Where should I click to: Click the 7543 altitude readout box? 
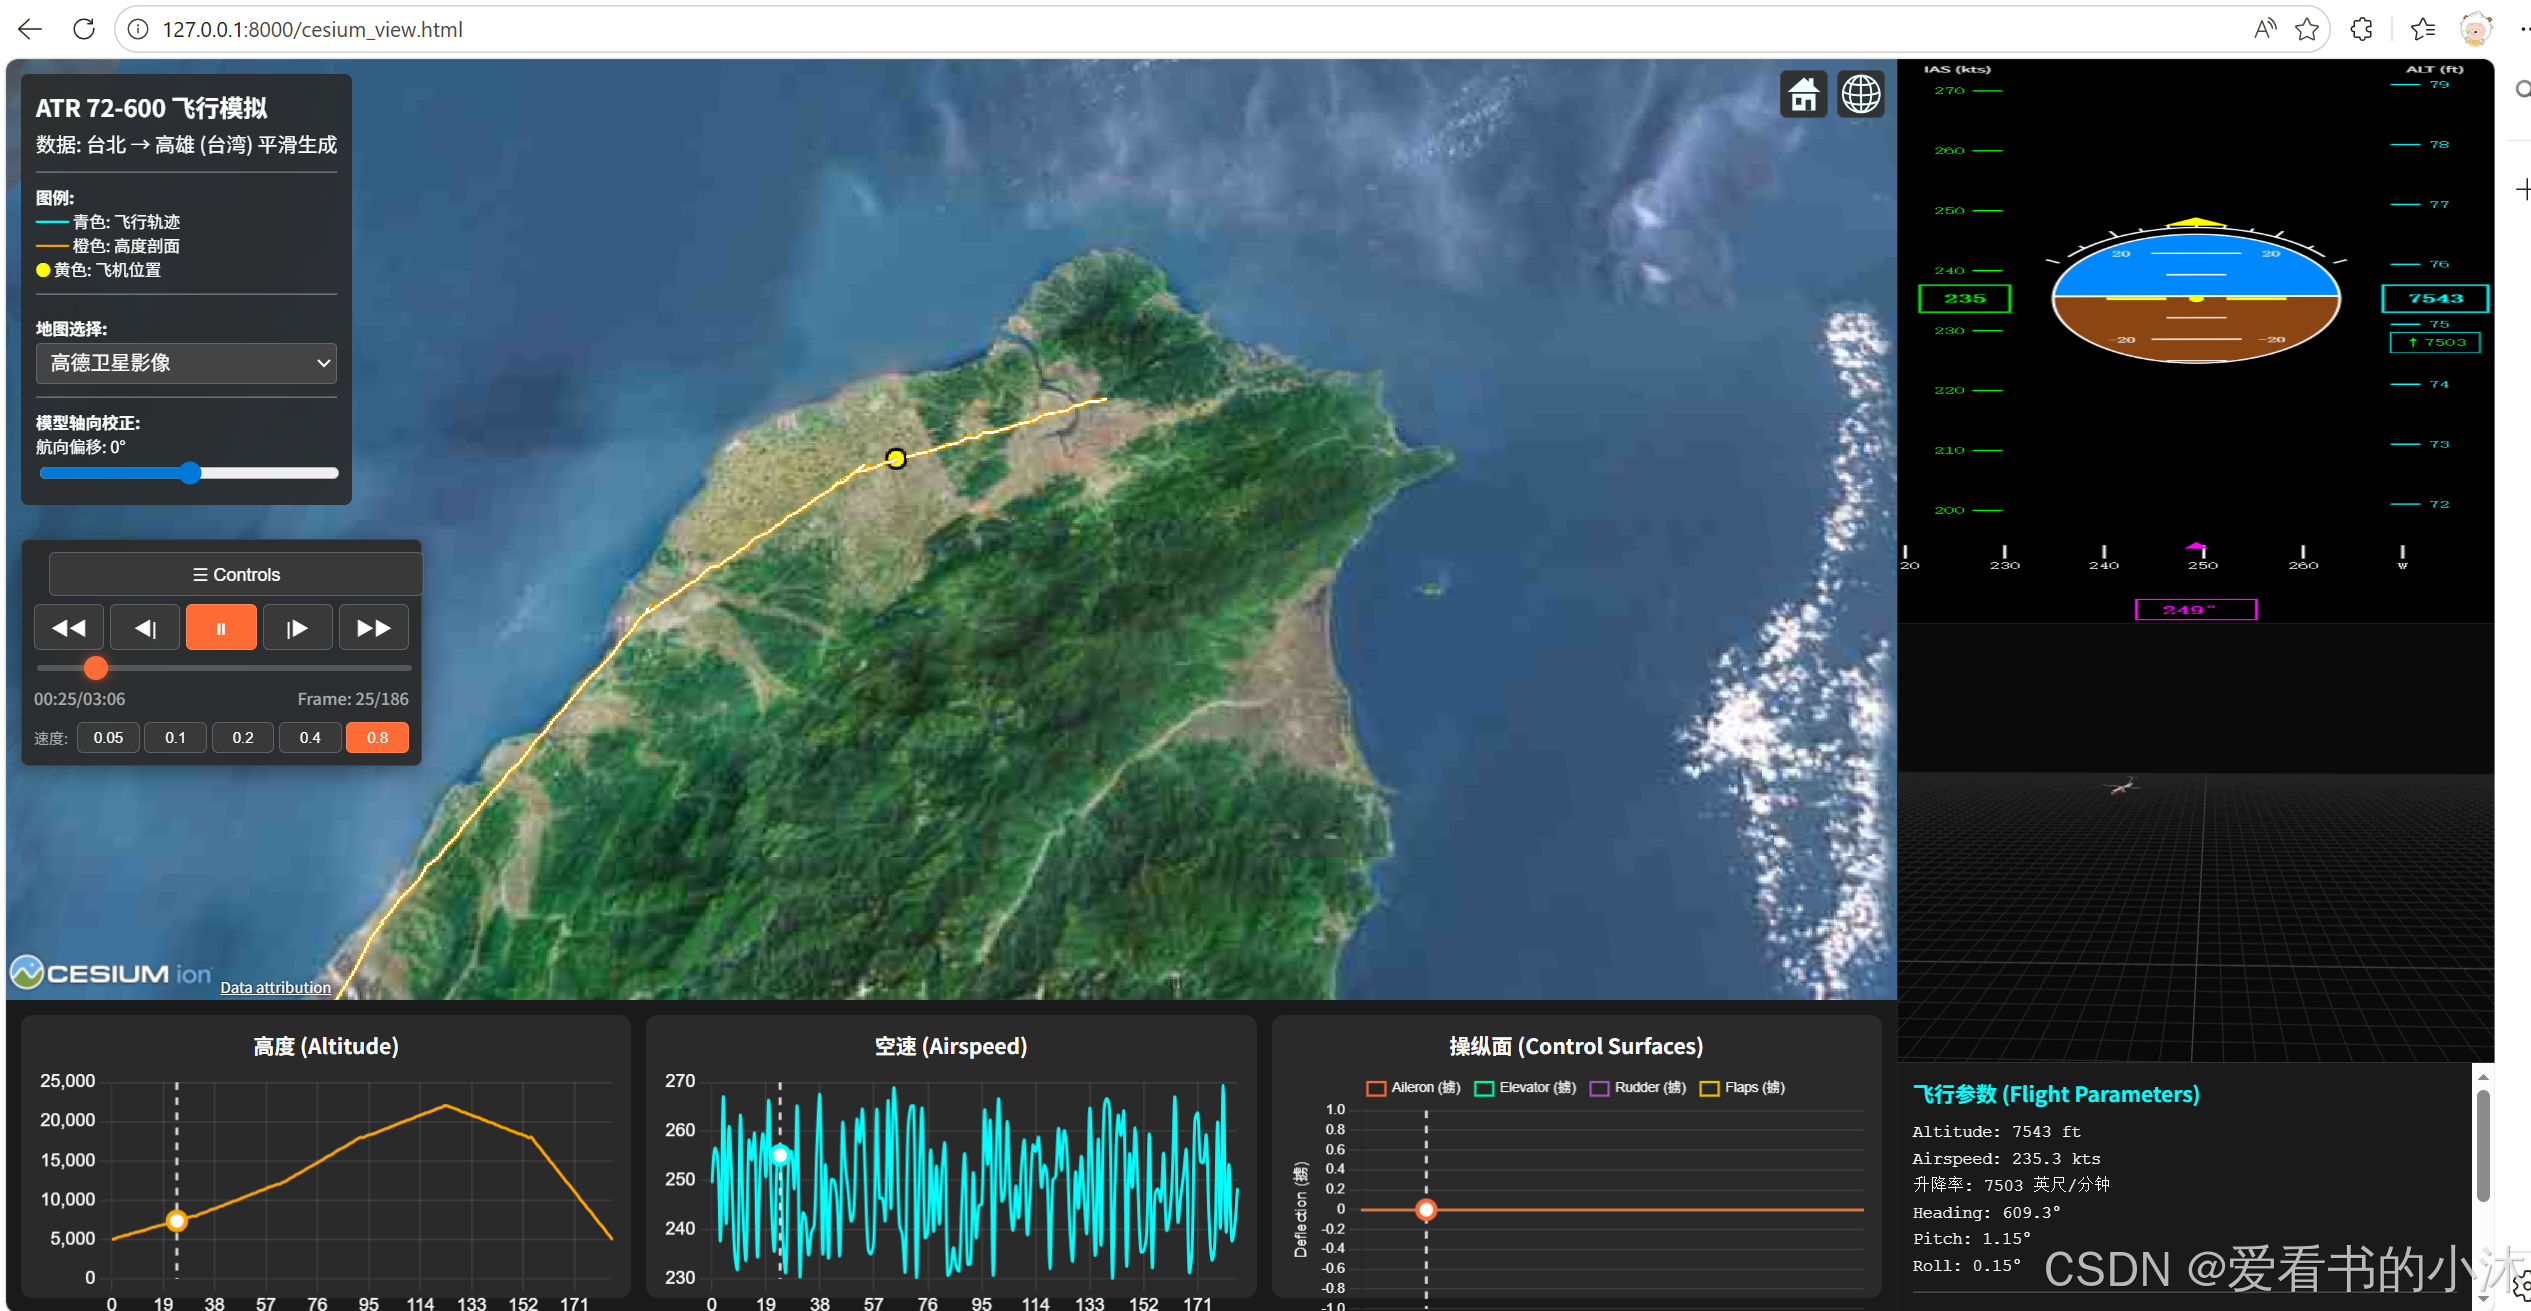(x=2435, y=298)
